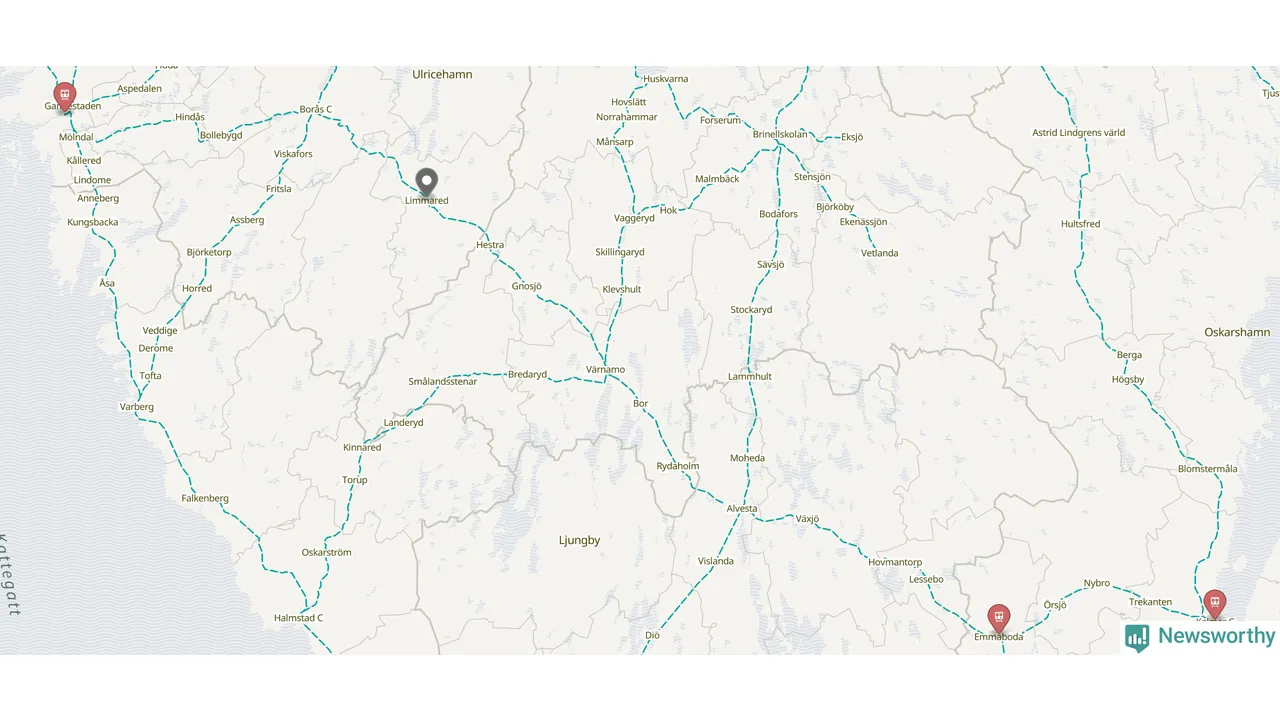The width and height of the screenshot is (1280, 720).
Task: Select the Halmstad C station label
Action: 298,618
